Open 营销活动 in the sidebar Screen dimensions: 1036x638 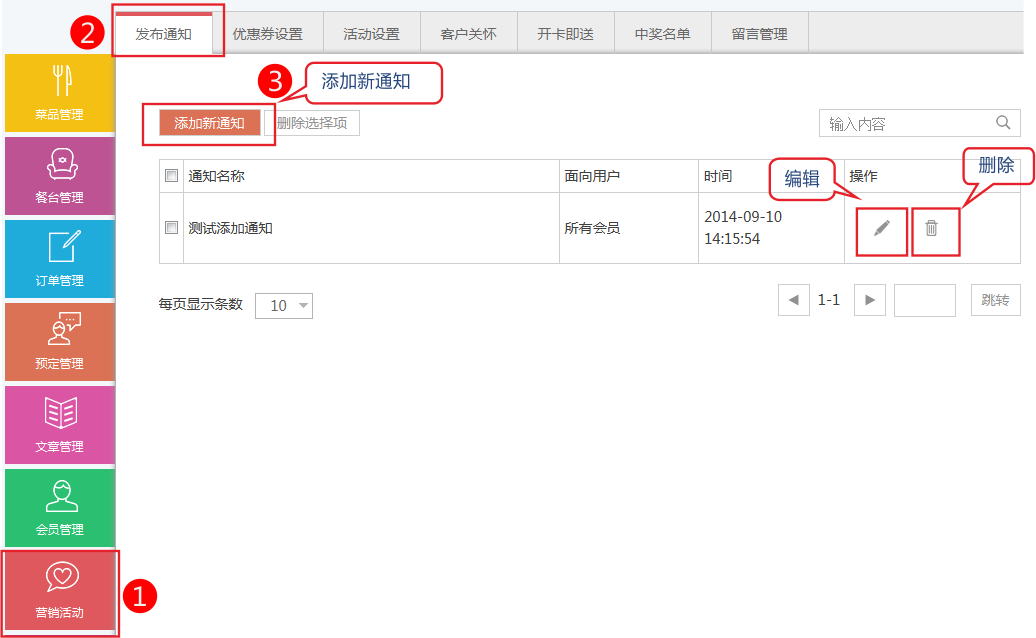pyautogui.click(x=59, y=592)
